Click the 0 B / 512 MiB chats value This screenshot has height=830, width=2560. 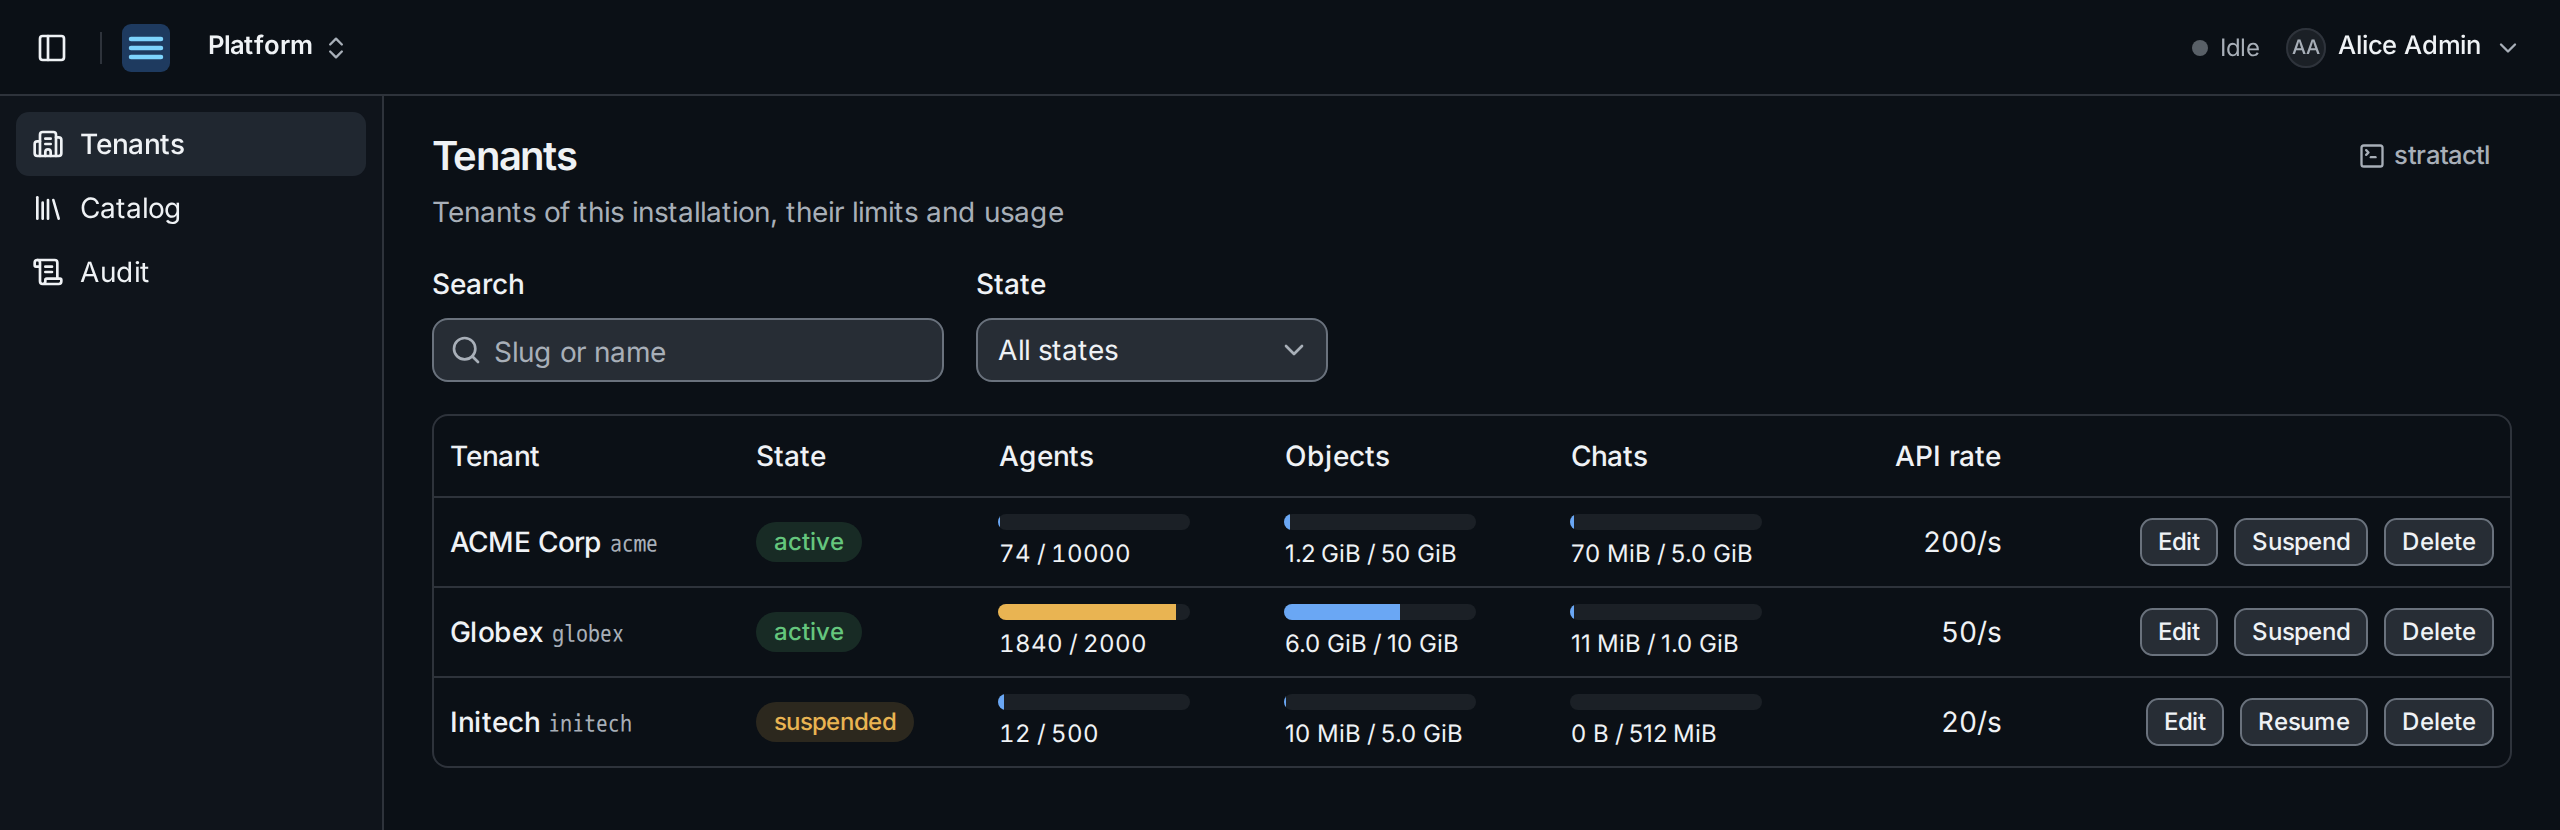pos(1643,733)
